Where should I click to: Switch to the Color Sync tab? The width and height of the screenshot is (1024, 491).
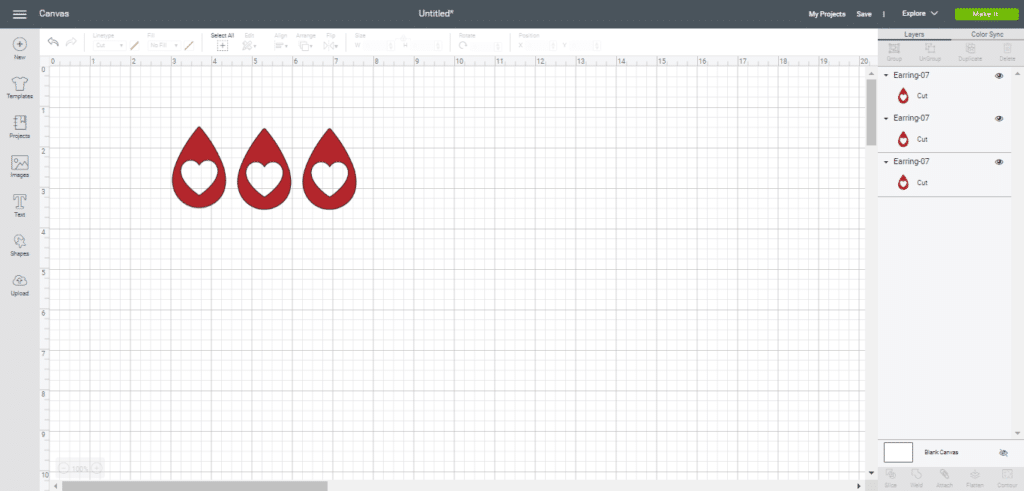pos(987,35)
